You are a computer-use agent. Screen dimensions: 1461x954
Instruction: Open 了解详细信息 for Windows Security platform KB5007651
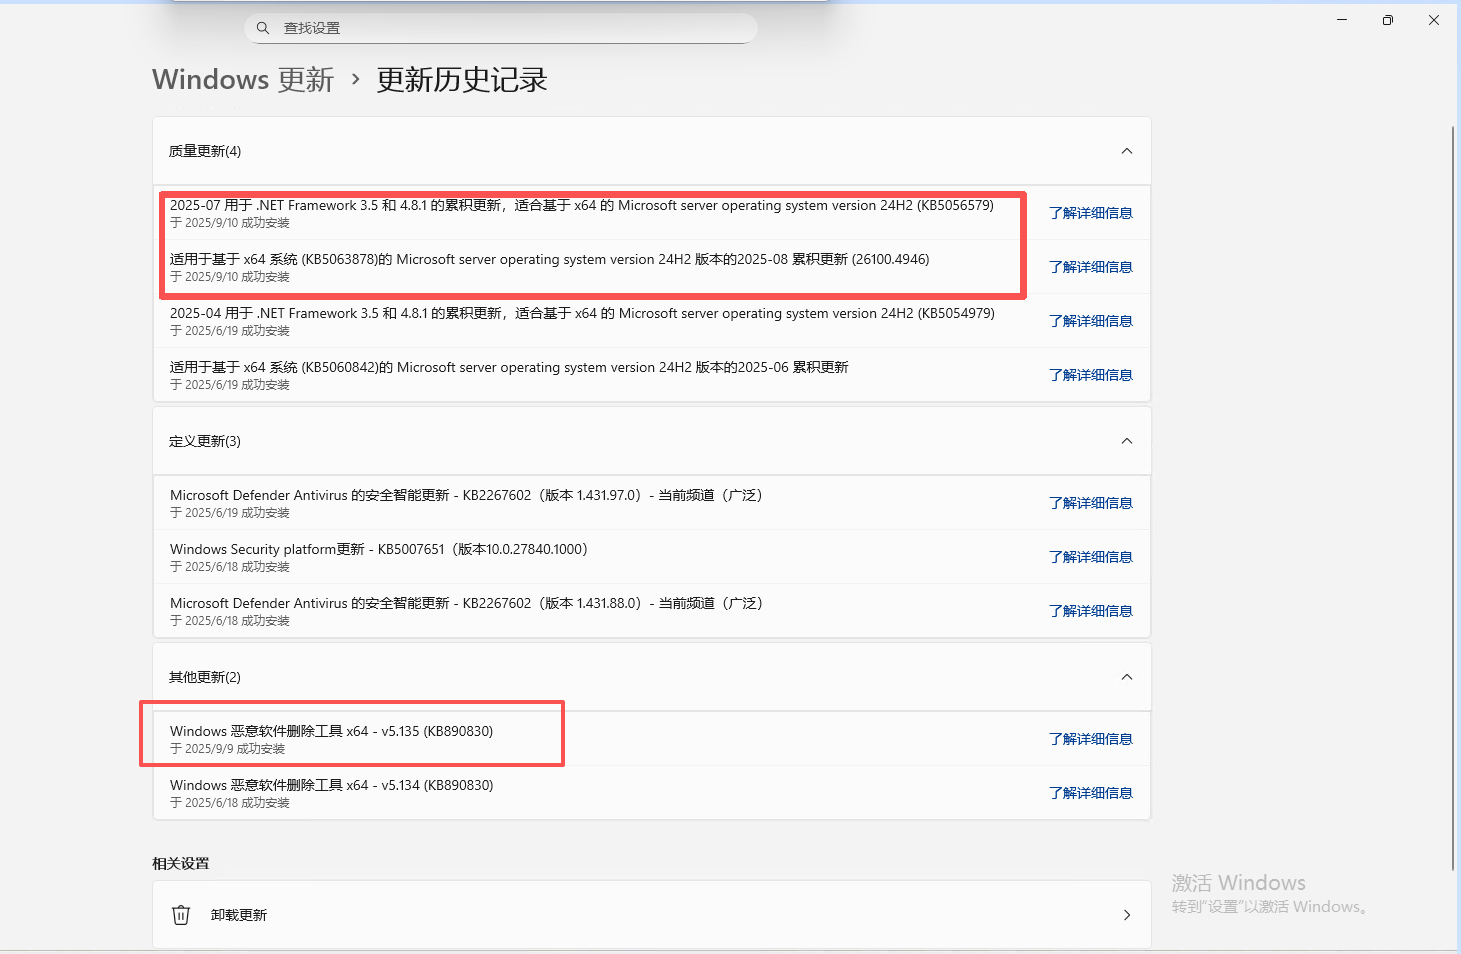[1091, 557]
